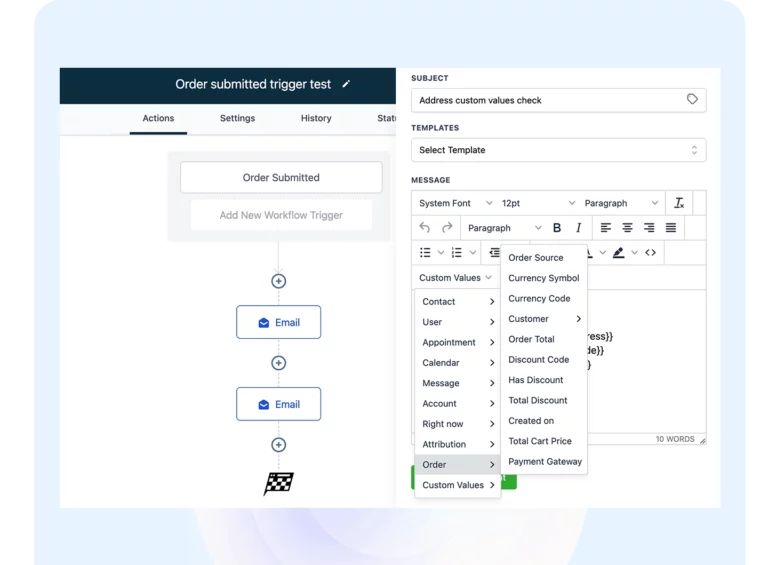Center align the text
Viewport: 768px width, 565px height.
[627, 228]
